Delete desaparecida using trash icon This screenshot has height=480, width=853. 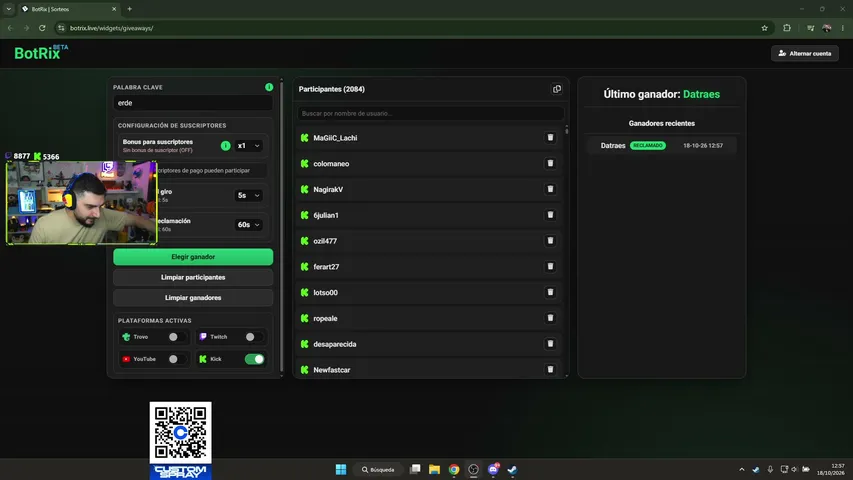(x=550, y=344)
